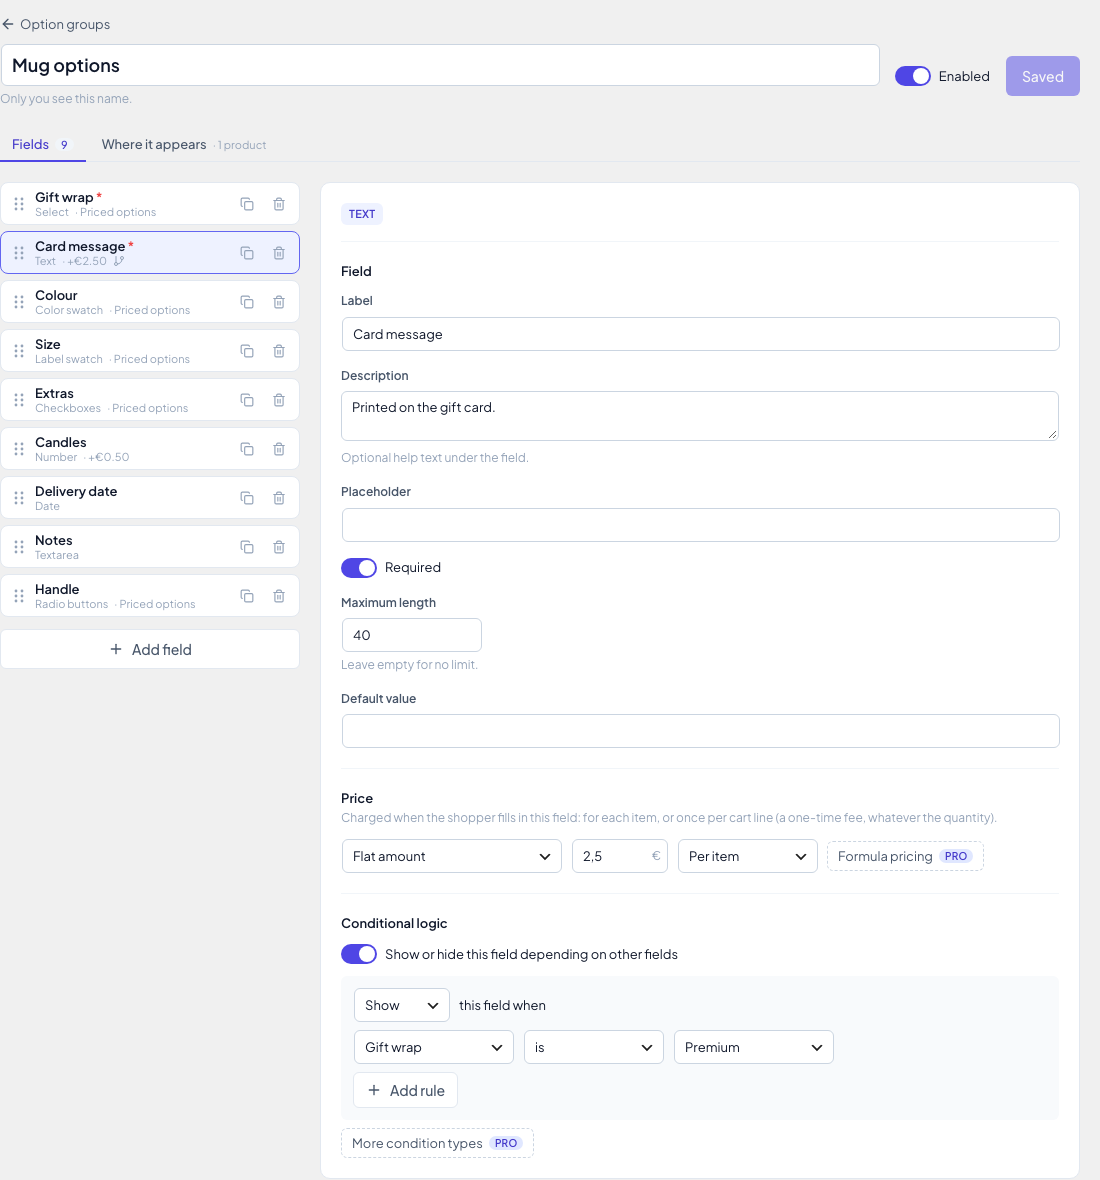Click the price amount input showing 2,5
Image resolution: width=1100 pixels, height=1180 pixels.
click(x=619, y=856)
